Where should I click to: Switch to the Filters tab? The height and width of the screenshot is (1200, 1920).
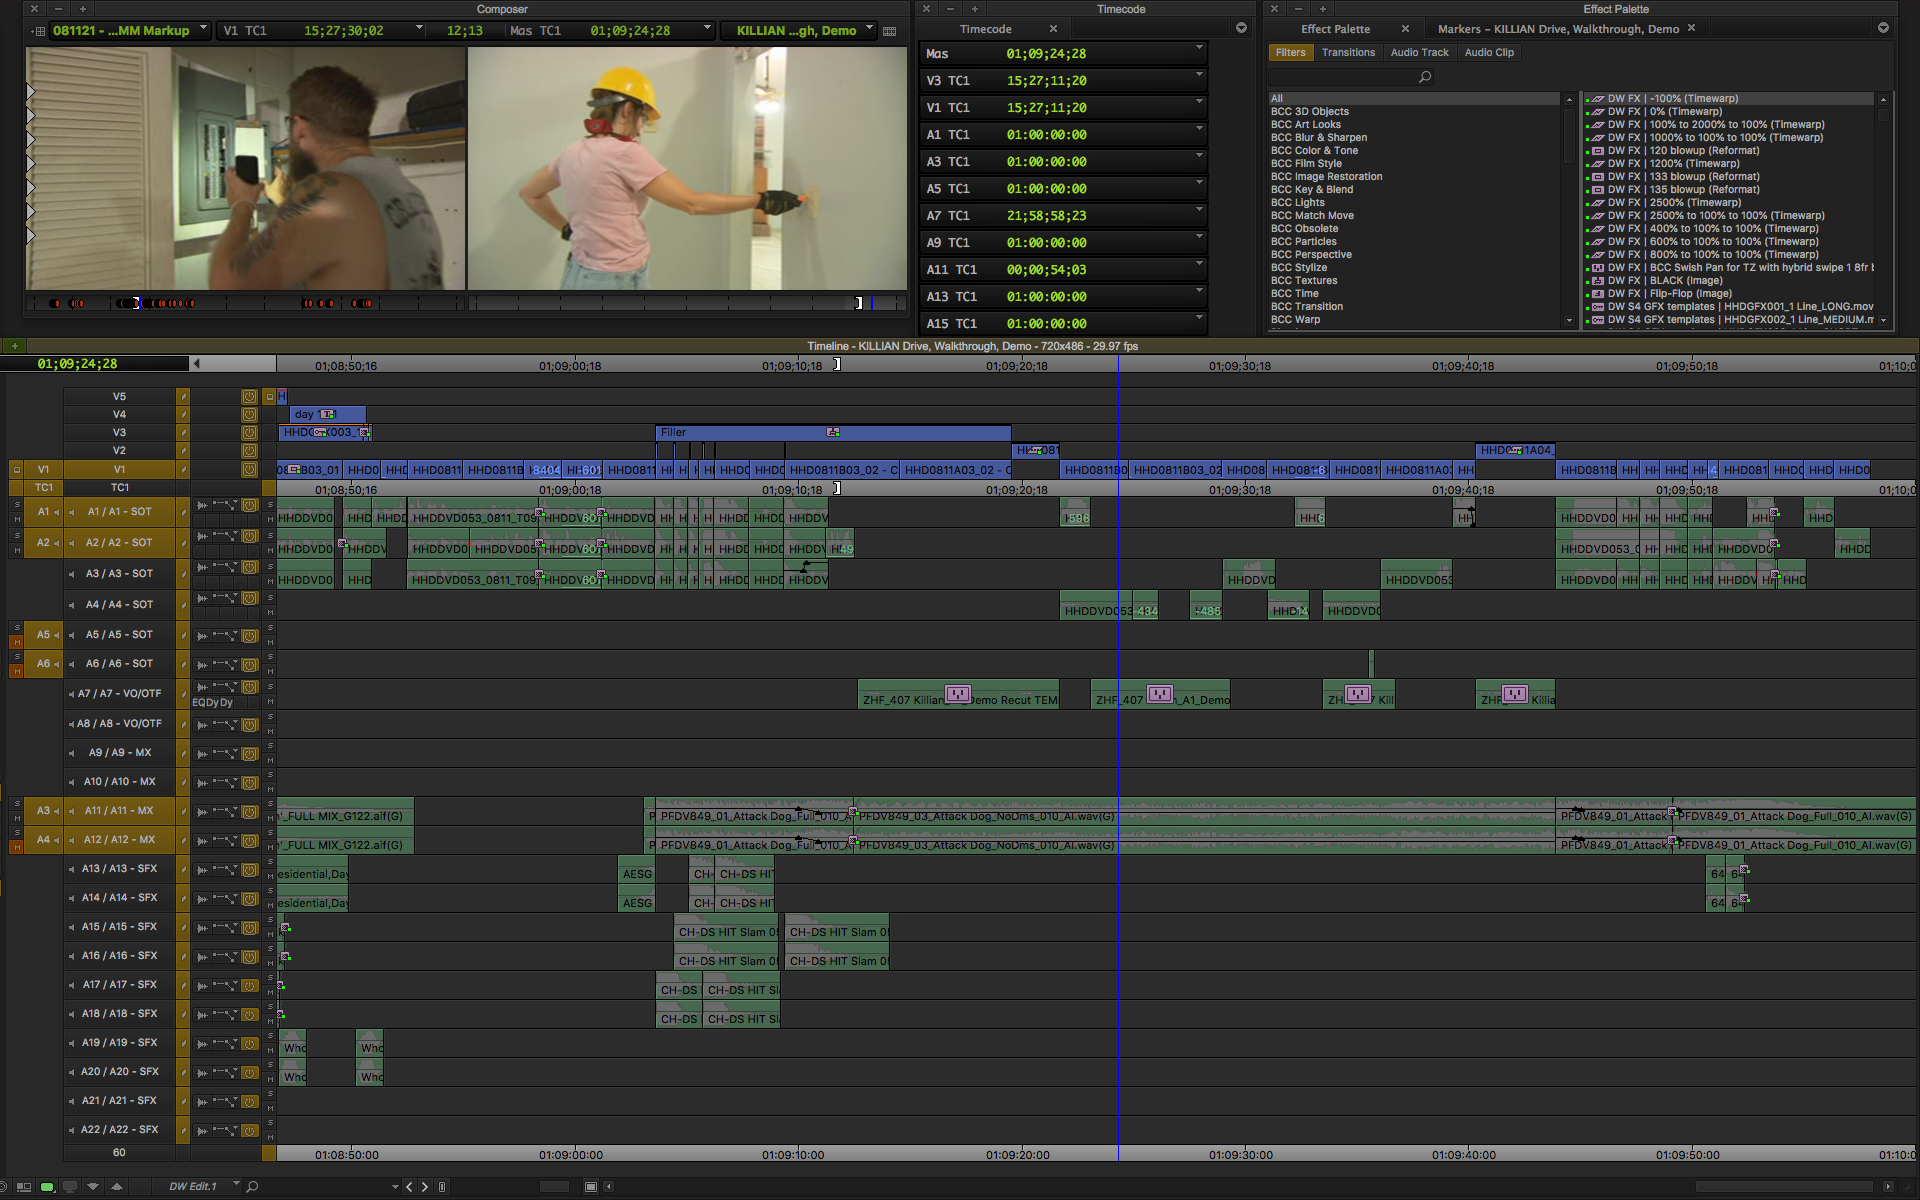(x=1290, y=52)
